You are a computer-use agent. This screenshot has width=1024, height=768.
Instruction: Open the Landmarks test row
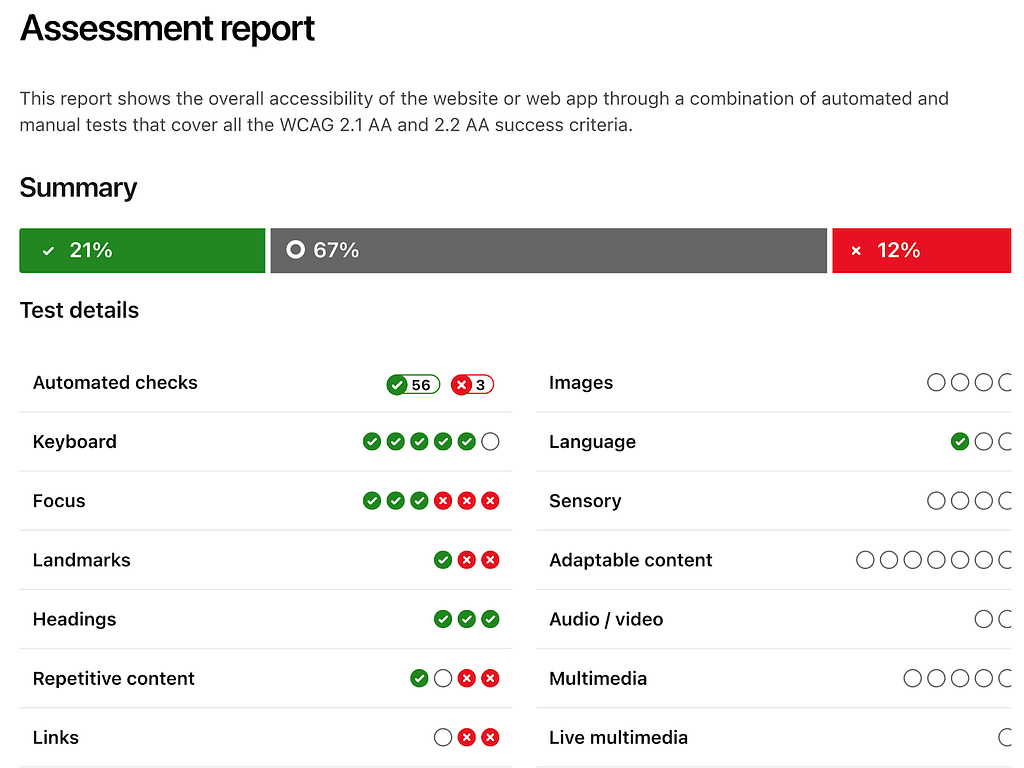[x=266, y=560]
